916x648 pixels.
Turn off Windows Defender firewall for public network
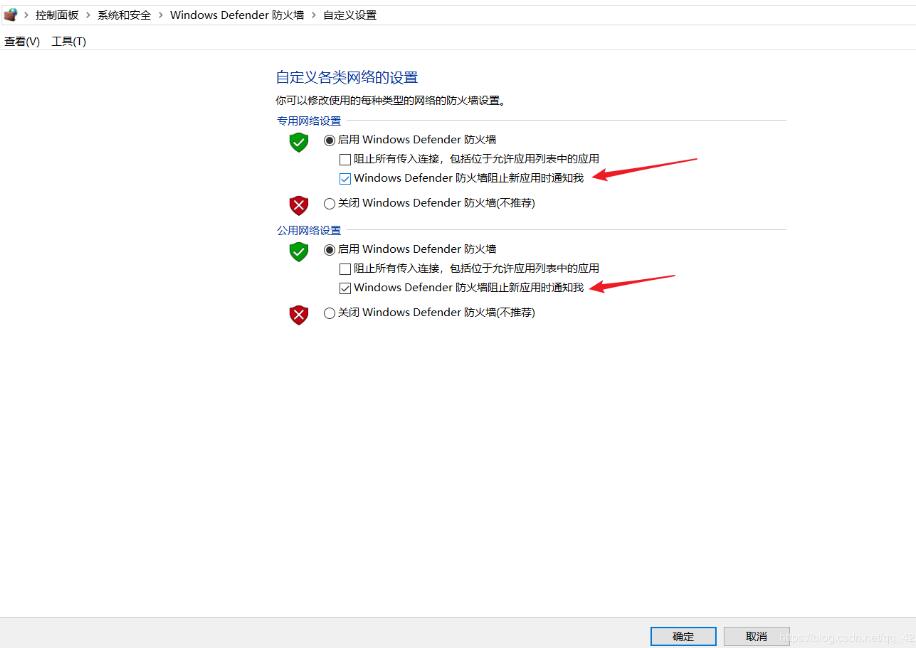(329, 313)
